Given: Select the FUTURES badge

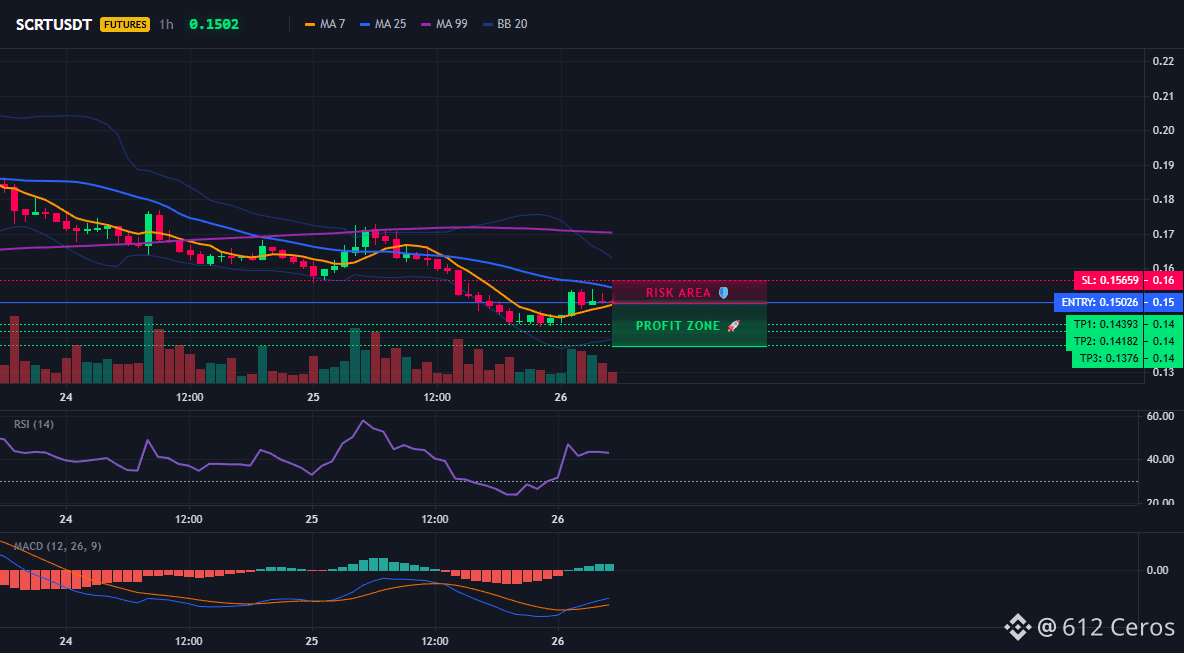Looking at the screenshot, I should tap(125, 24).
